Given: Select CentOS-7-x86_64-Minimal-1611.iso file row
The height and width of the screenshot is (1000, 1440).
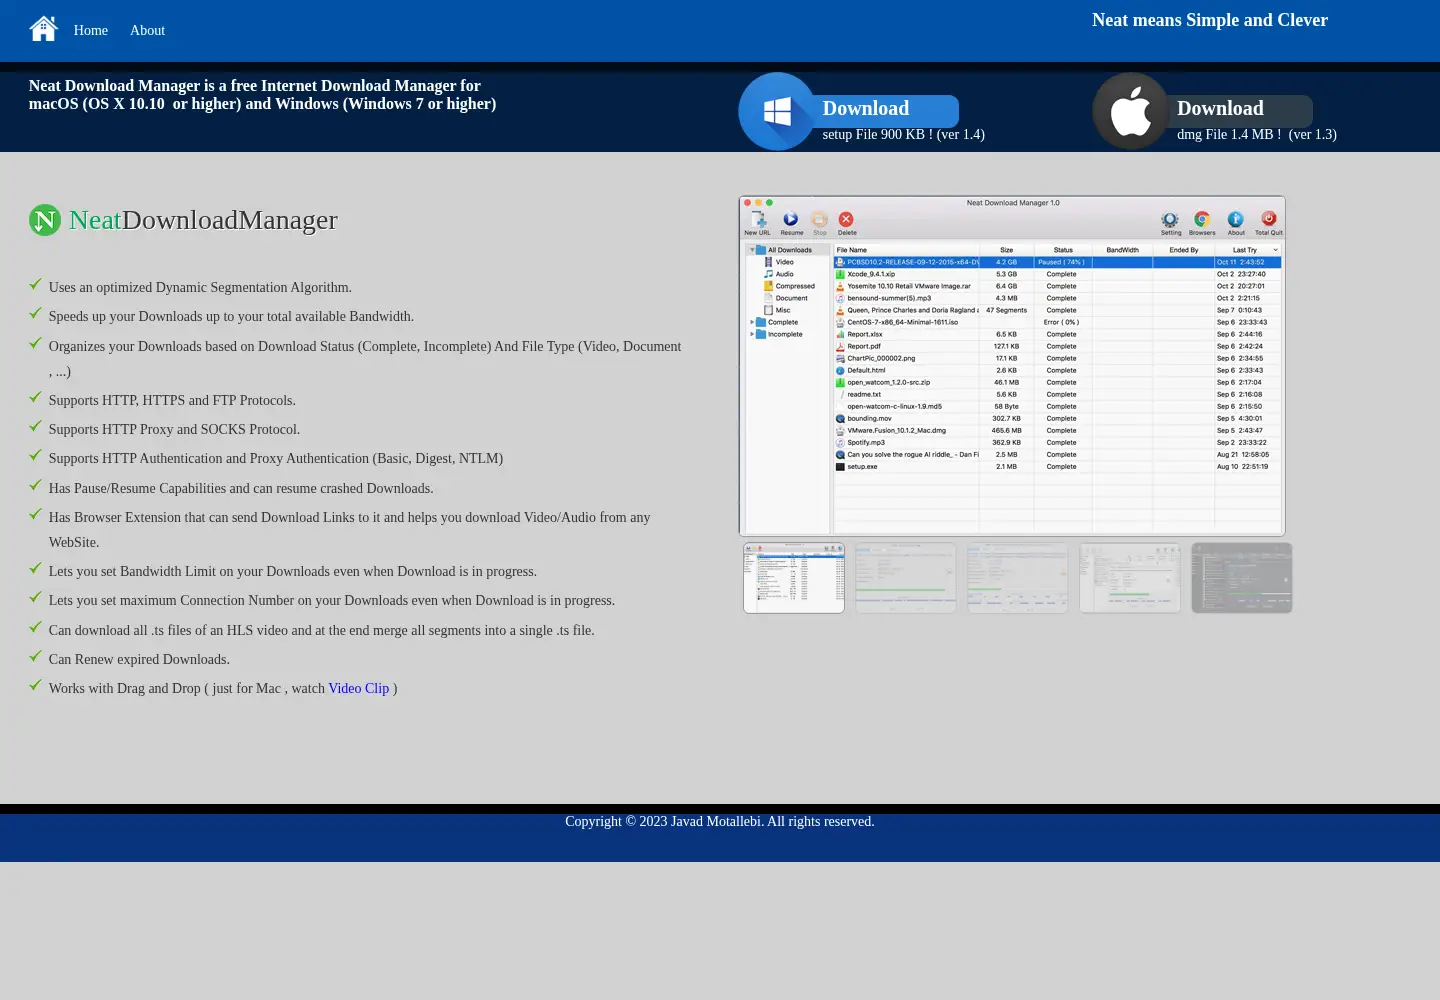Looking at the screenshot, I should (1058, 322).
